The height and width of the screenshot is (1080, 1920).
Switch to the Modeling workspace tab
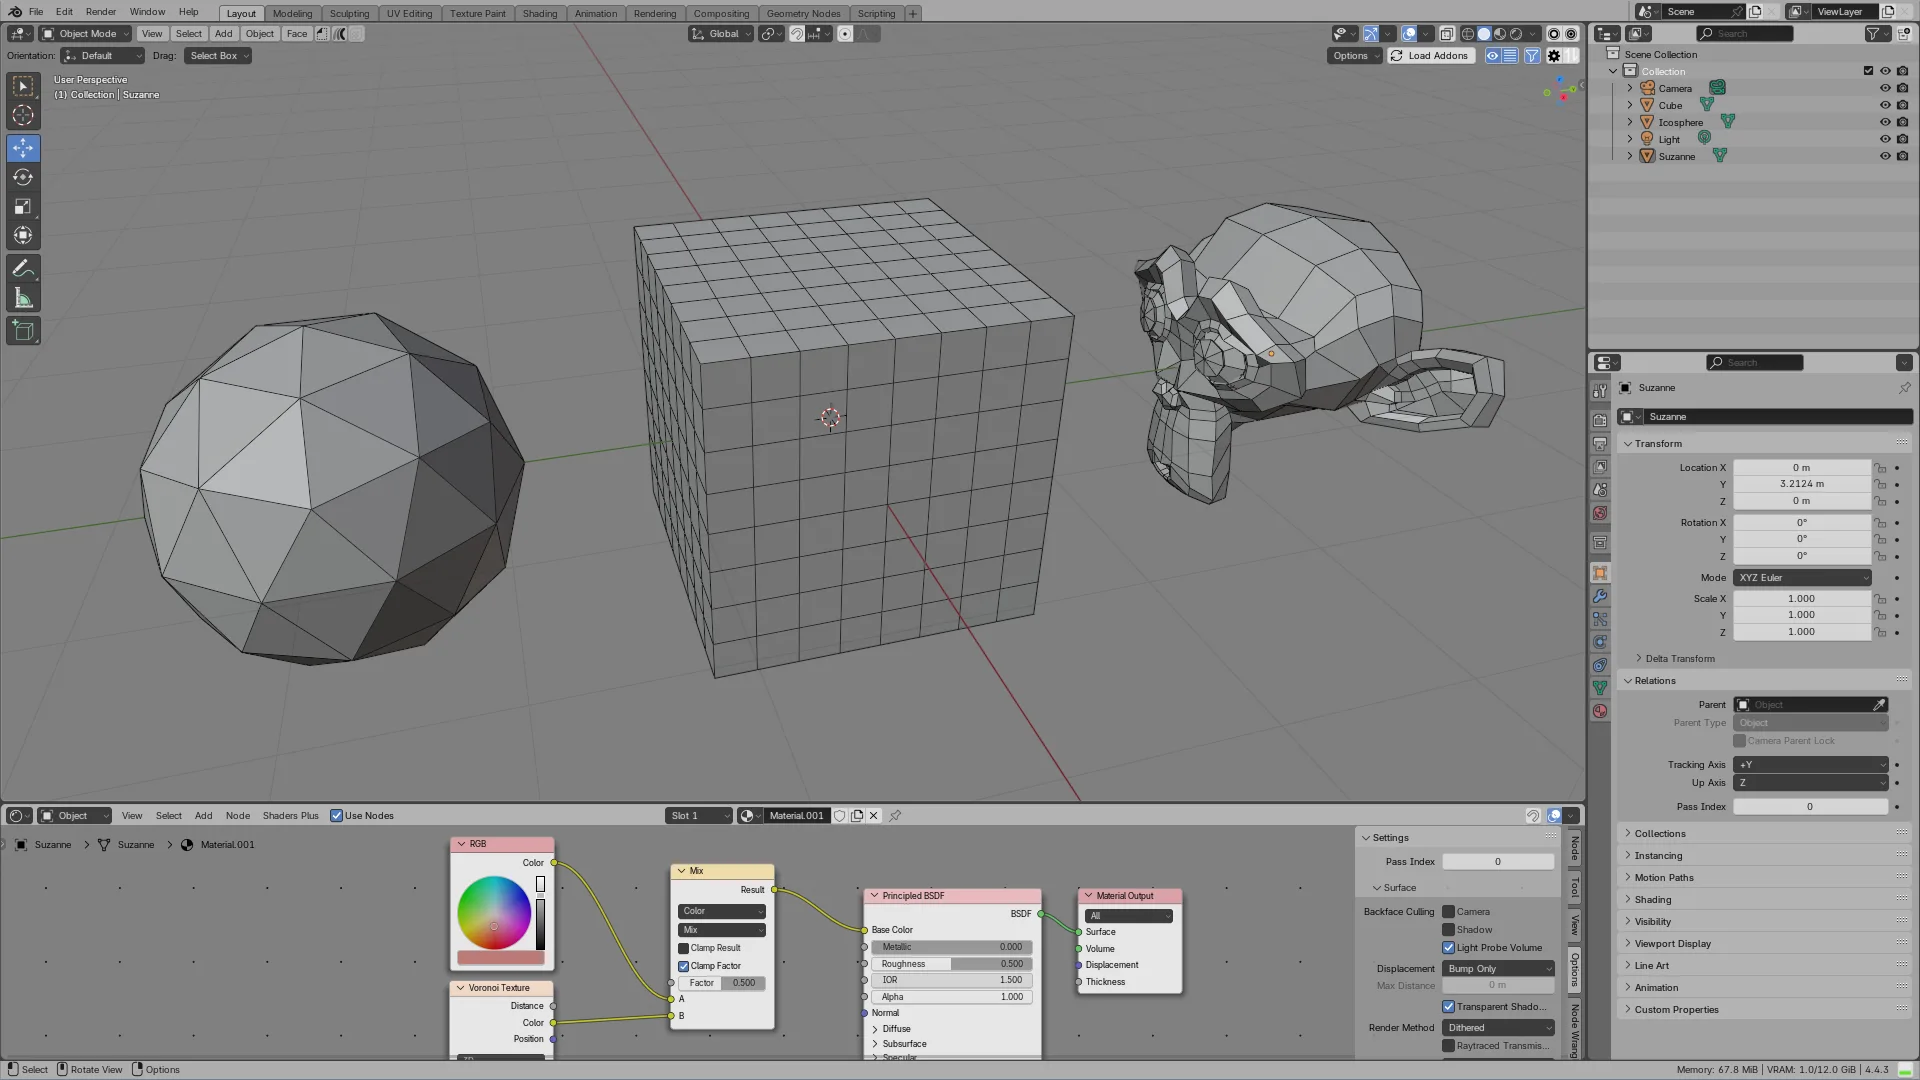[x=292, y=13]
